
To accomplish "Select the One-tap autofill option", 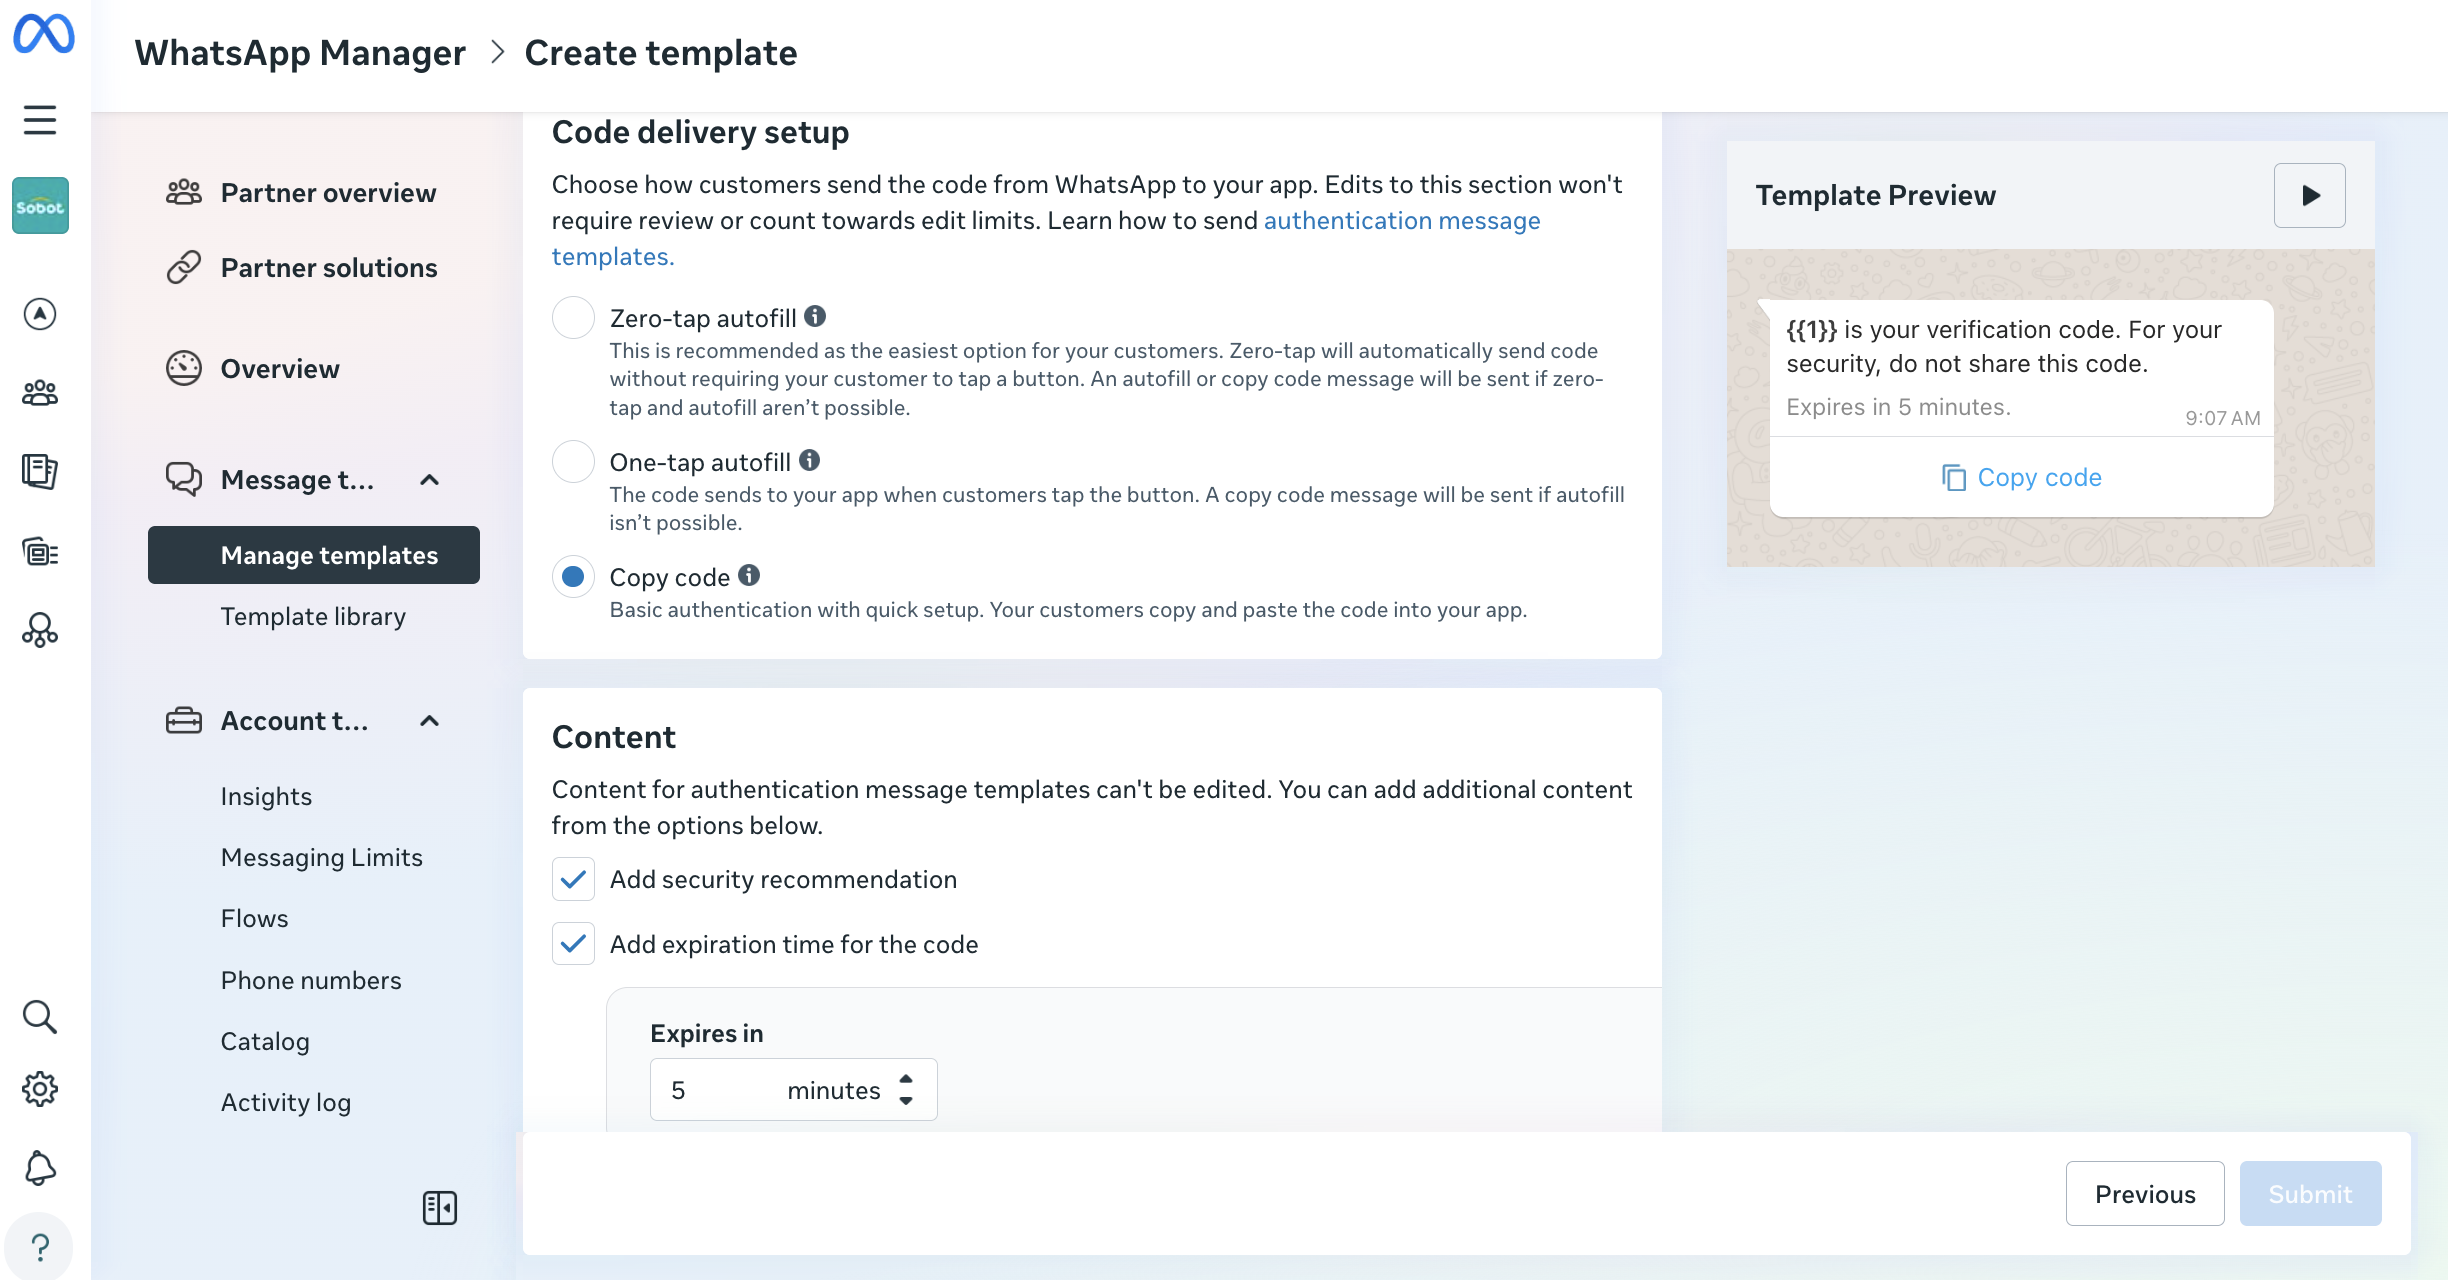I will pyautogui.click(x=573, y=462).
